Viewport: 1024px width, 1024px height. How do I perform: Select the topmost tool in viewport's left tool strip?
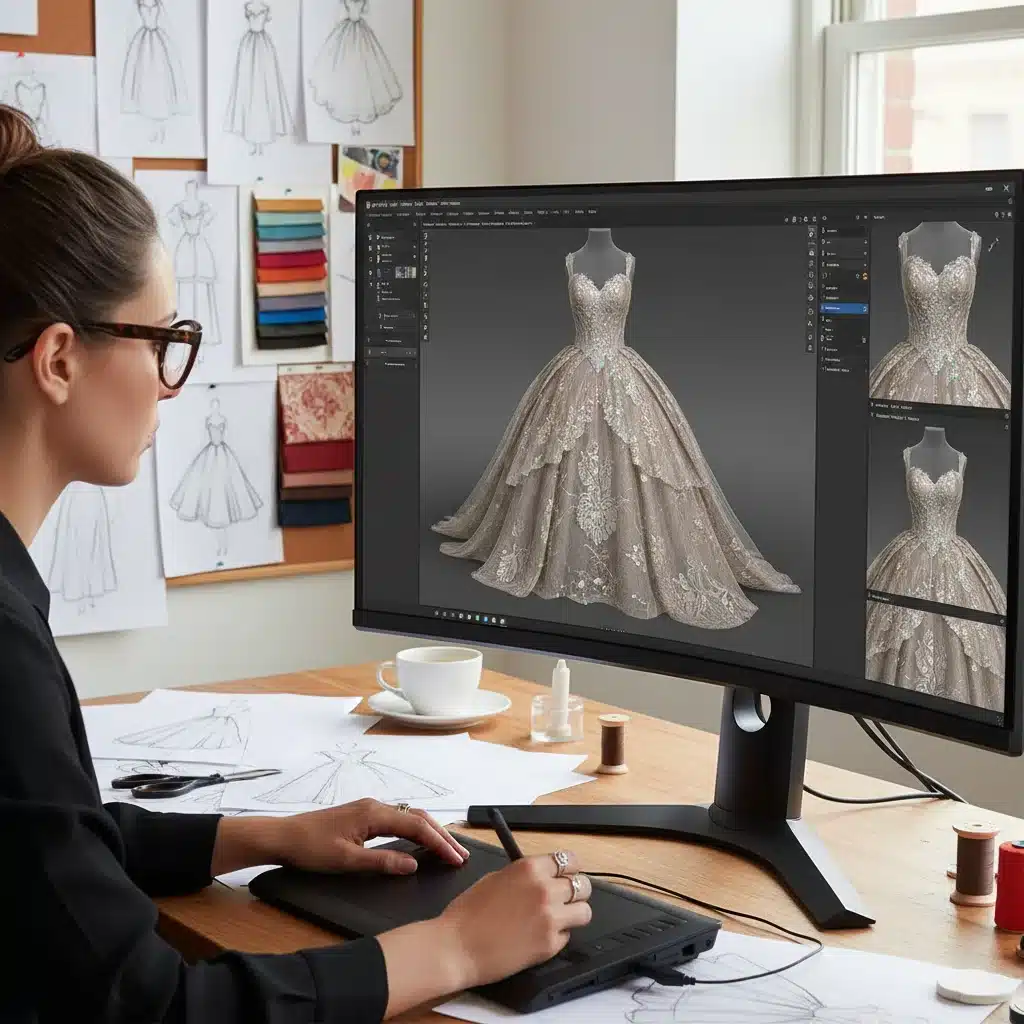(x=426, y=236)
